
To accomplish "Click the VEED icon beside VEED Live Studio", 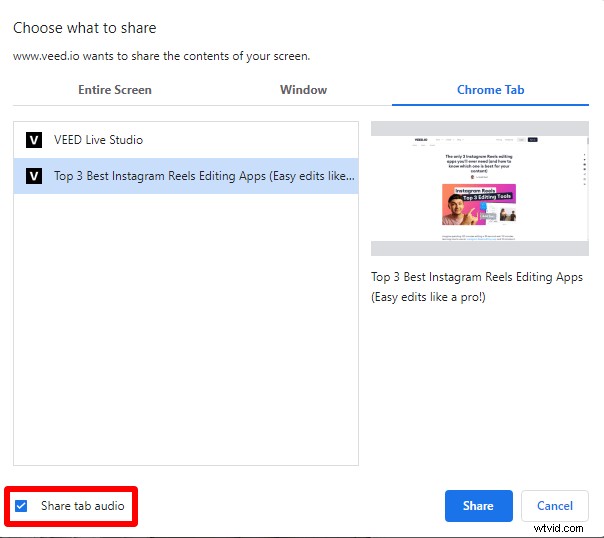I will tap(34, 140).
